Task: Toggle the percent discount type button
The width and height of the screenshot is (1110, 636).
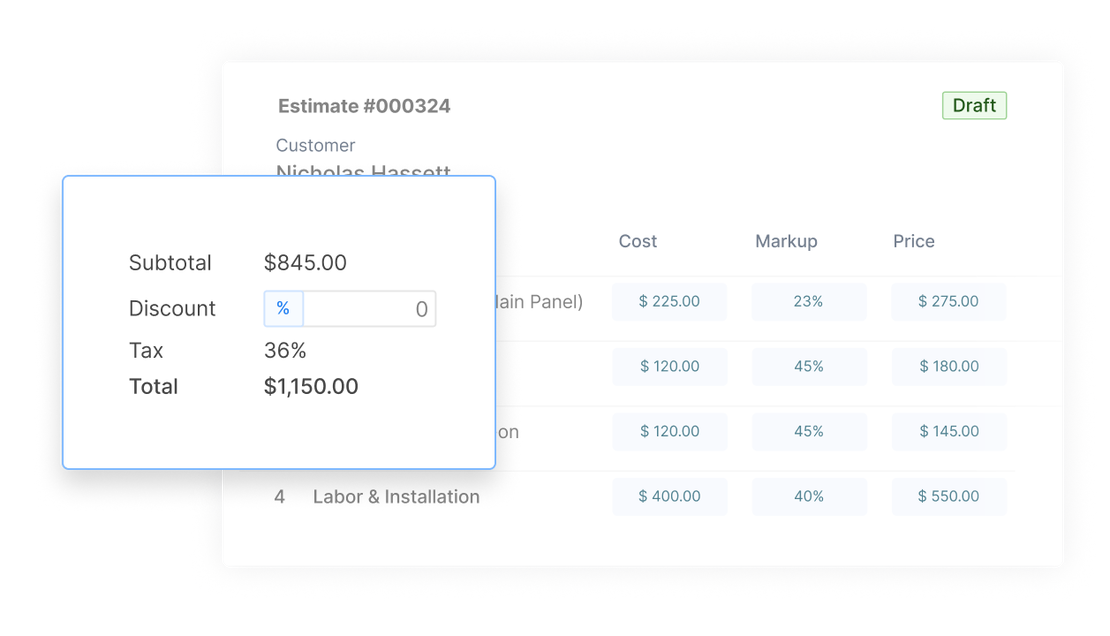Action: (x=283, y=309)
